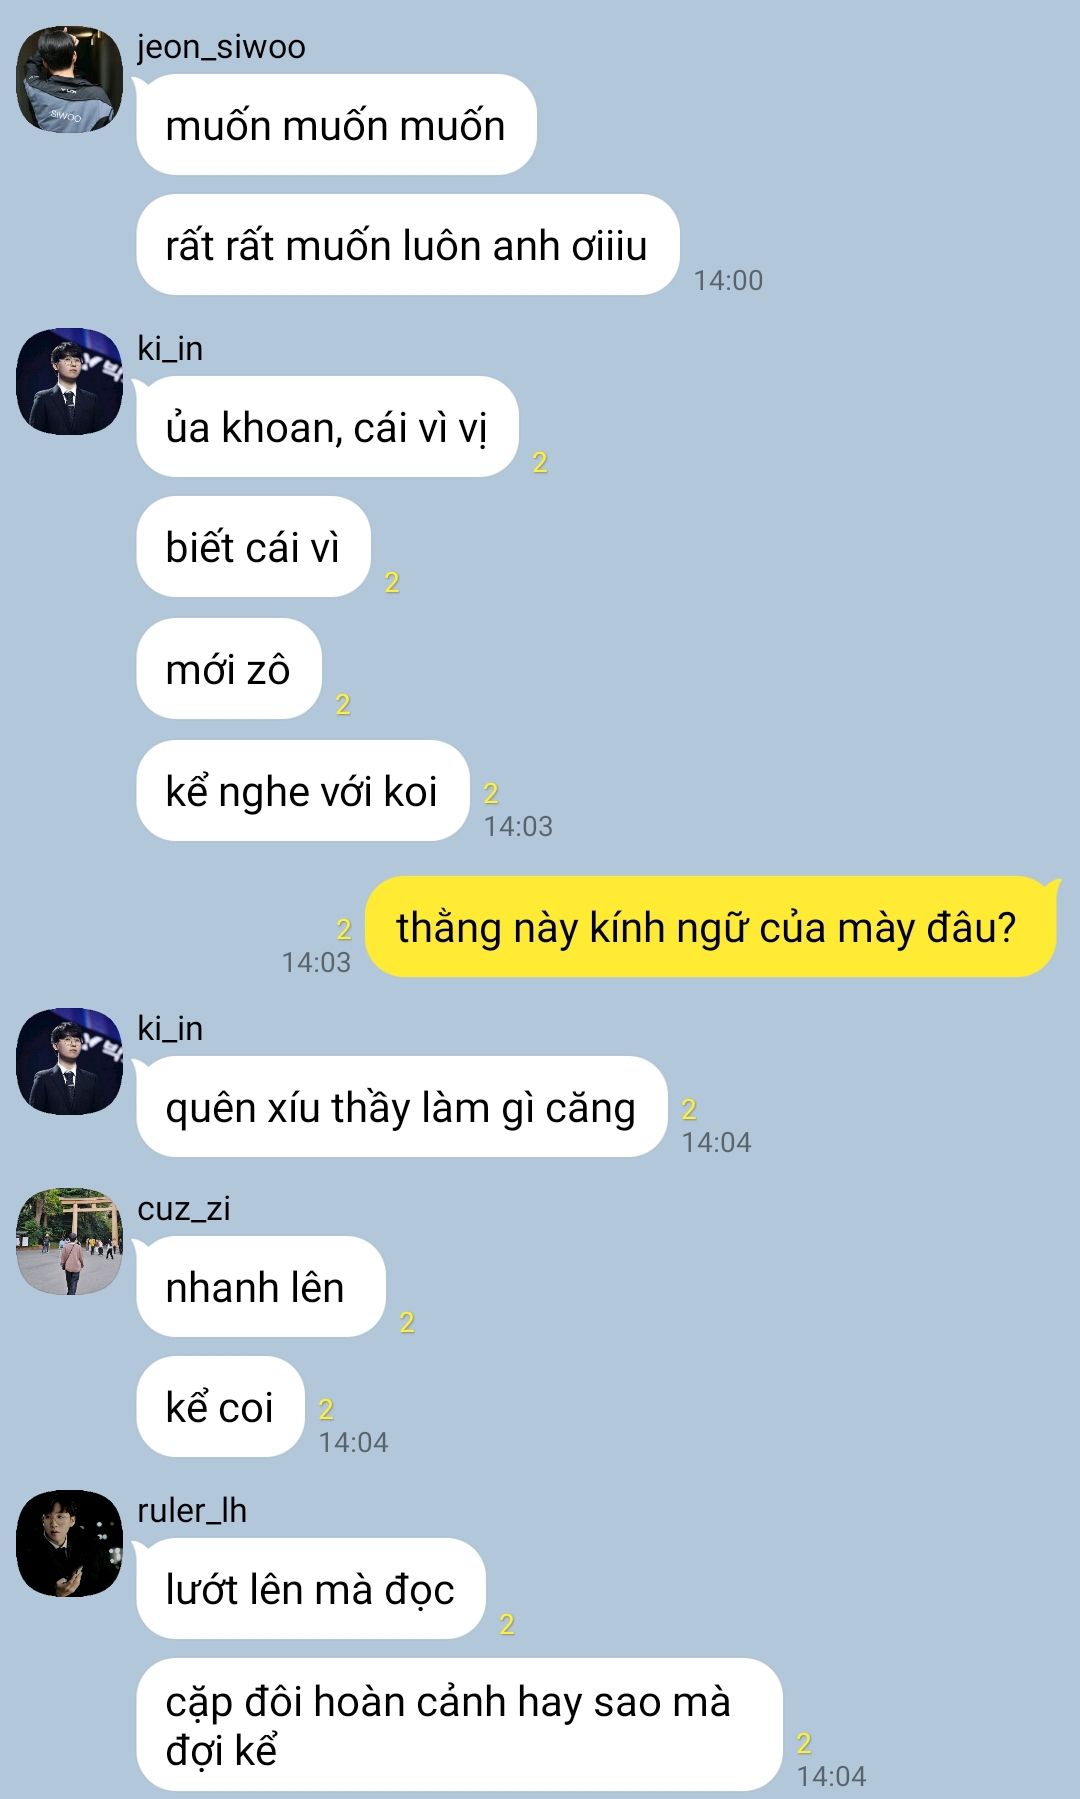Tap the yellow 'thằng này kính ngữ' message
Screen dimensions: 1080x1799
(x=711, y=927)
